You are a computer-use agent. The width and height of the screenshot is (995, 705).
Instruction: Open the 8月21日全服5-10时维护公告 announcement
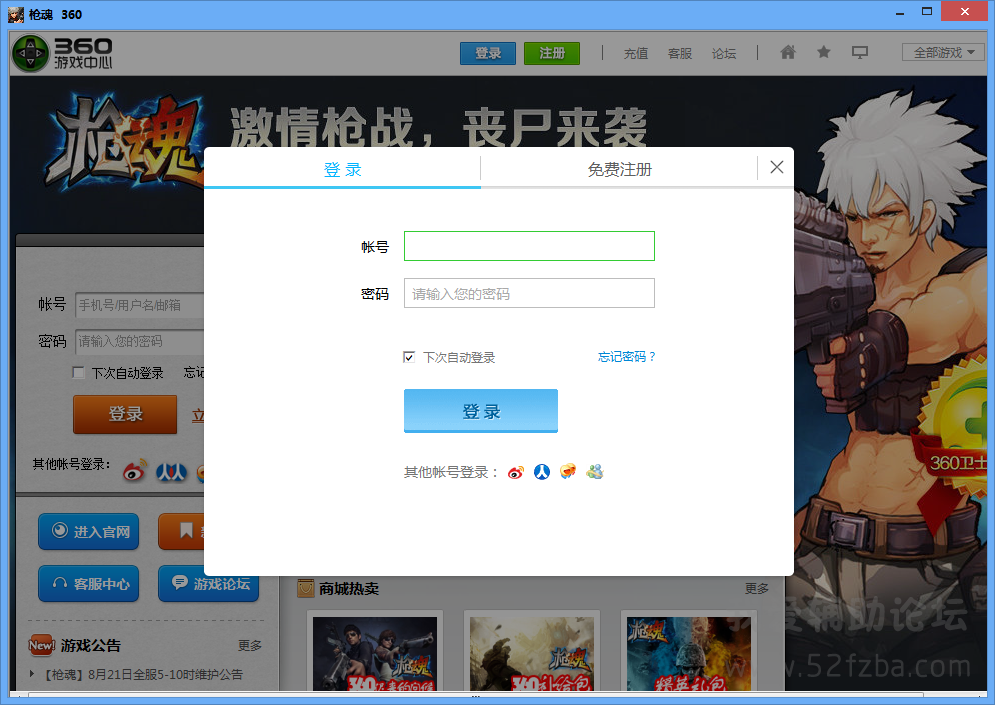[x=143, y=675]
